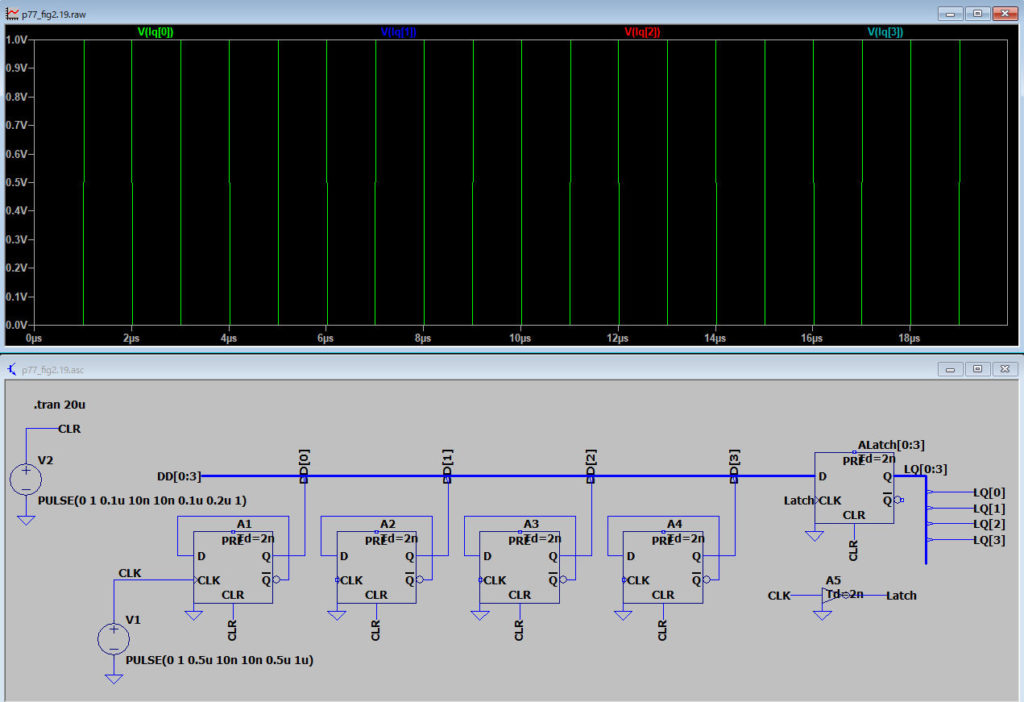Click the LQ[0] output net label
Screen dimensions: 1024x702
point(988,492)
